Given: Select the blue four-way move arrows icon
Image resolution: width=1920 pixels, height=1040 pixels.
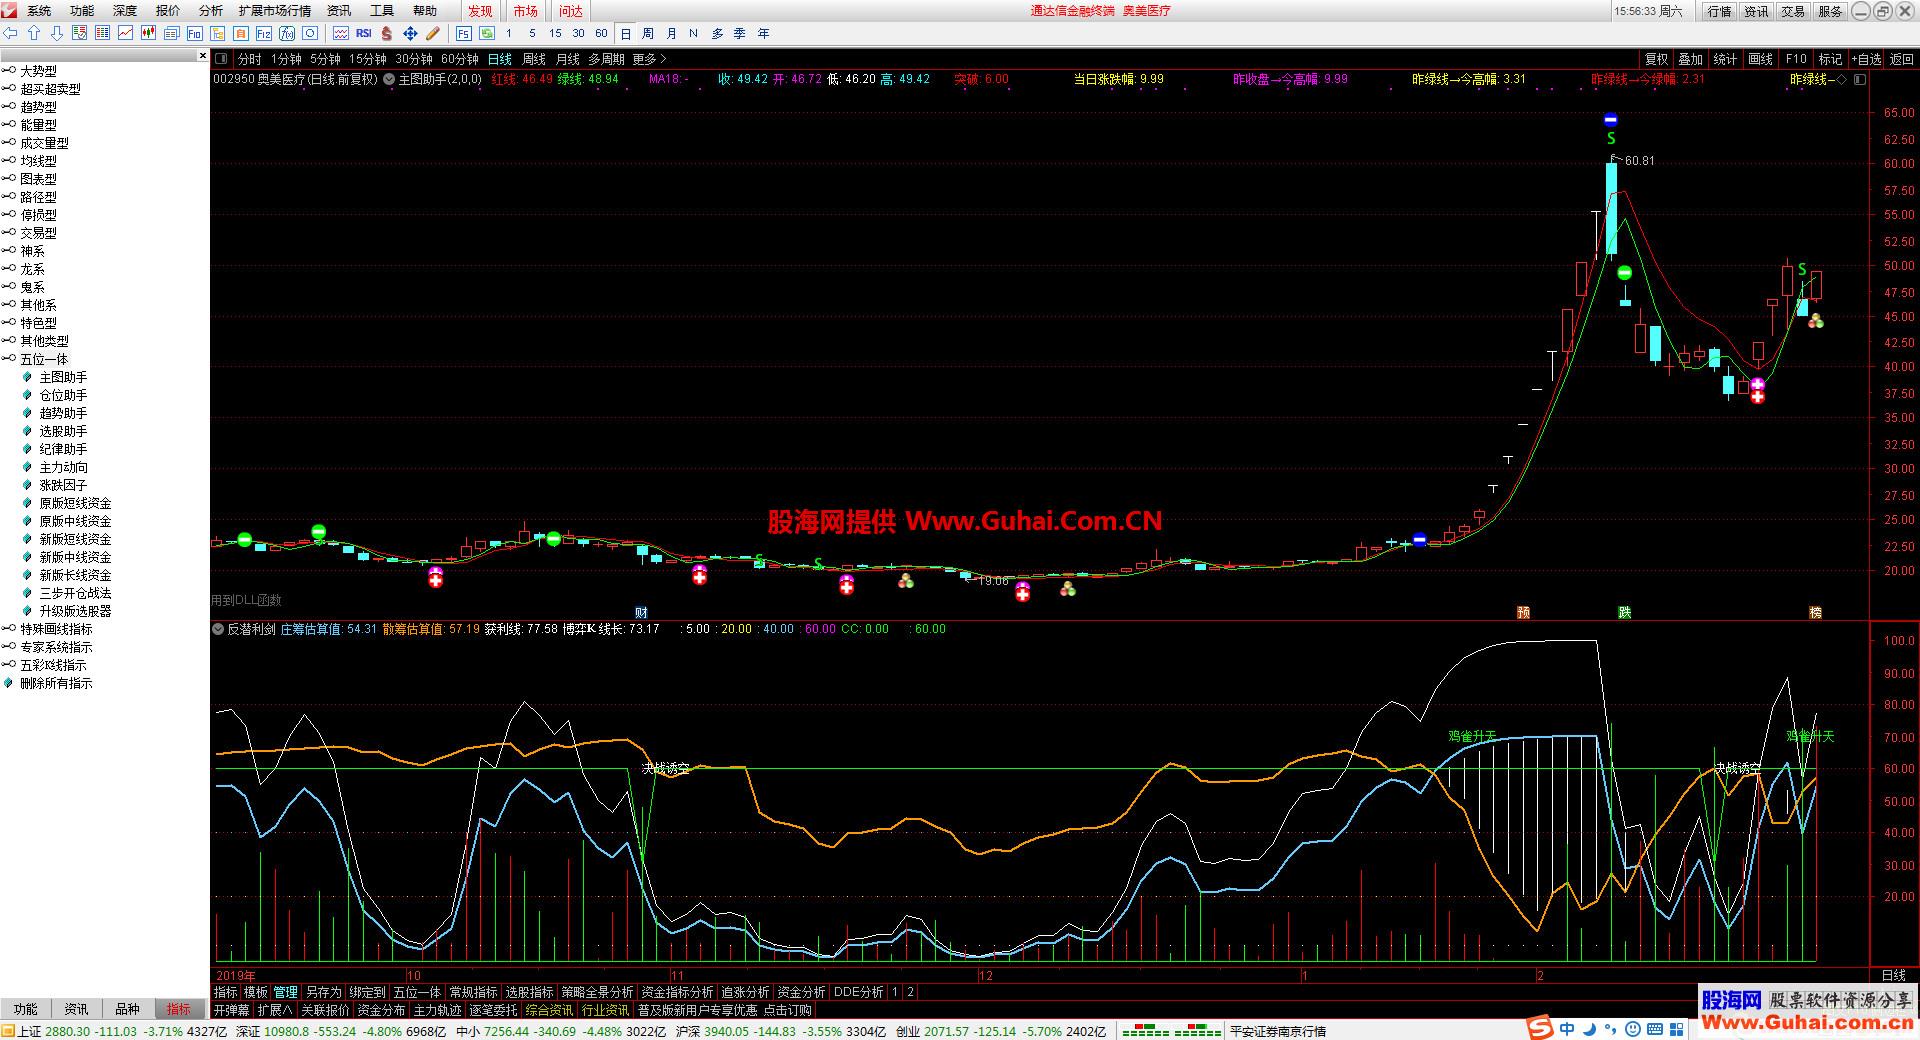Looking at the screenshot, I should click(x=410, y=33).
